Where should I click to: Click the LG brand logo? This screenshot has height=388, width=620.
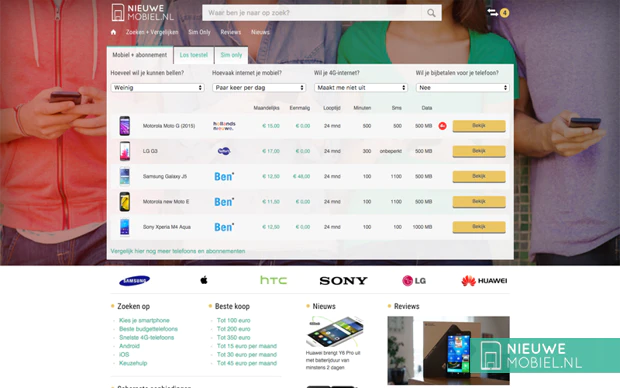[x=414, y=280]
